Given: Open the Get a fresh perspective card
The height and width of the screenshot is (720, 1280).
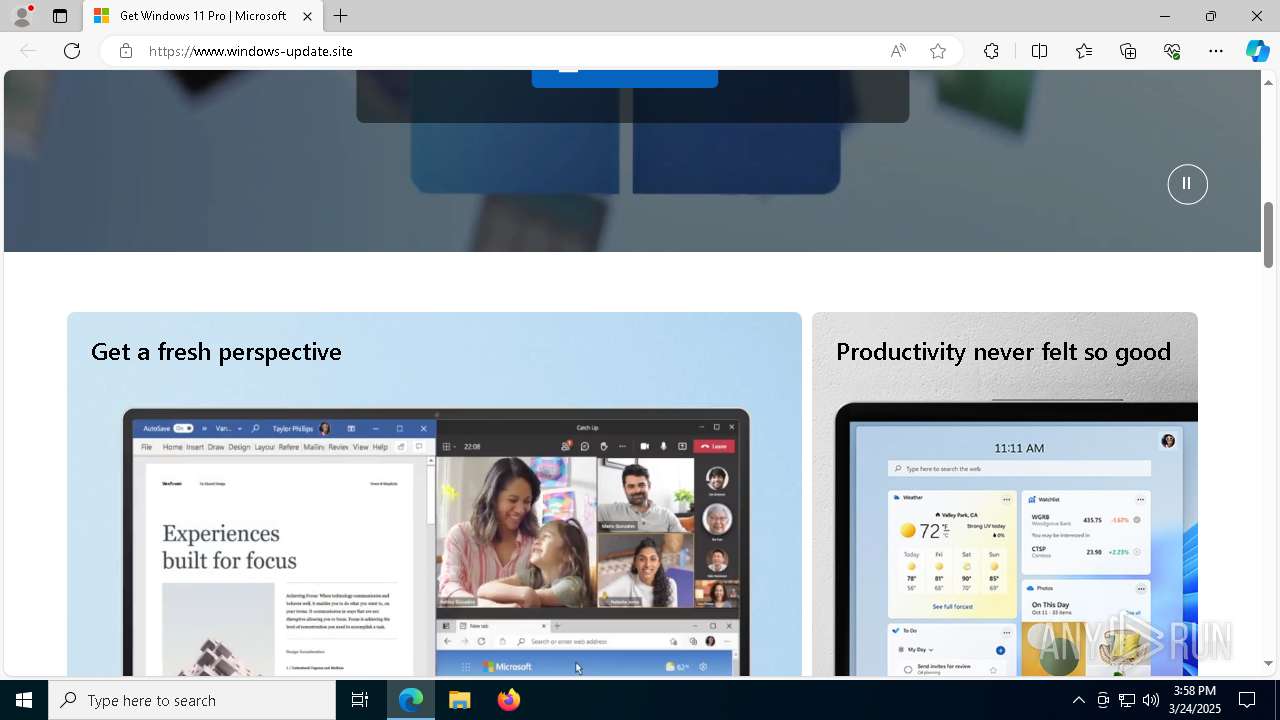Looking at the screenshot, I should (434, 494).
